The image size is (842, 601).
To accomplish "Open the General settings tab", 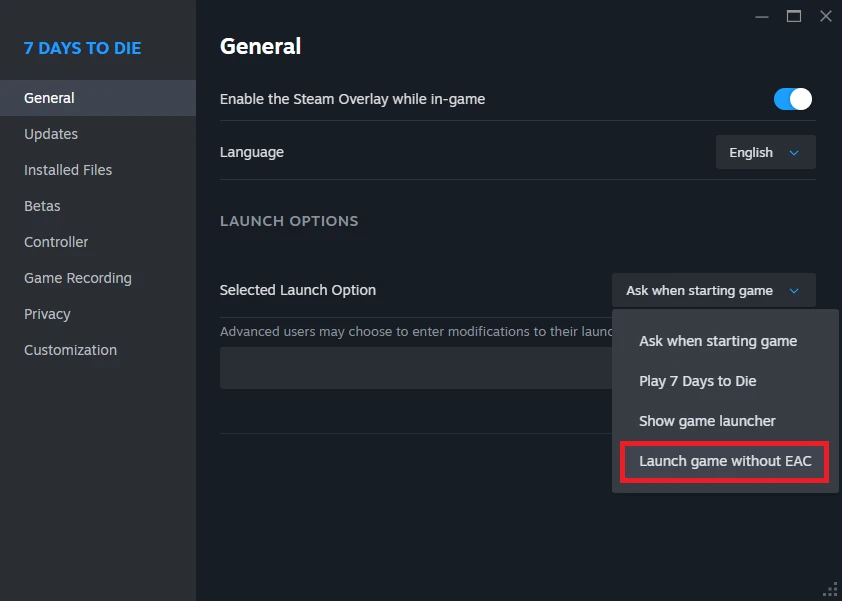I will (98, 98).
